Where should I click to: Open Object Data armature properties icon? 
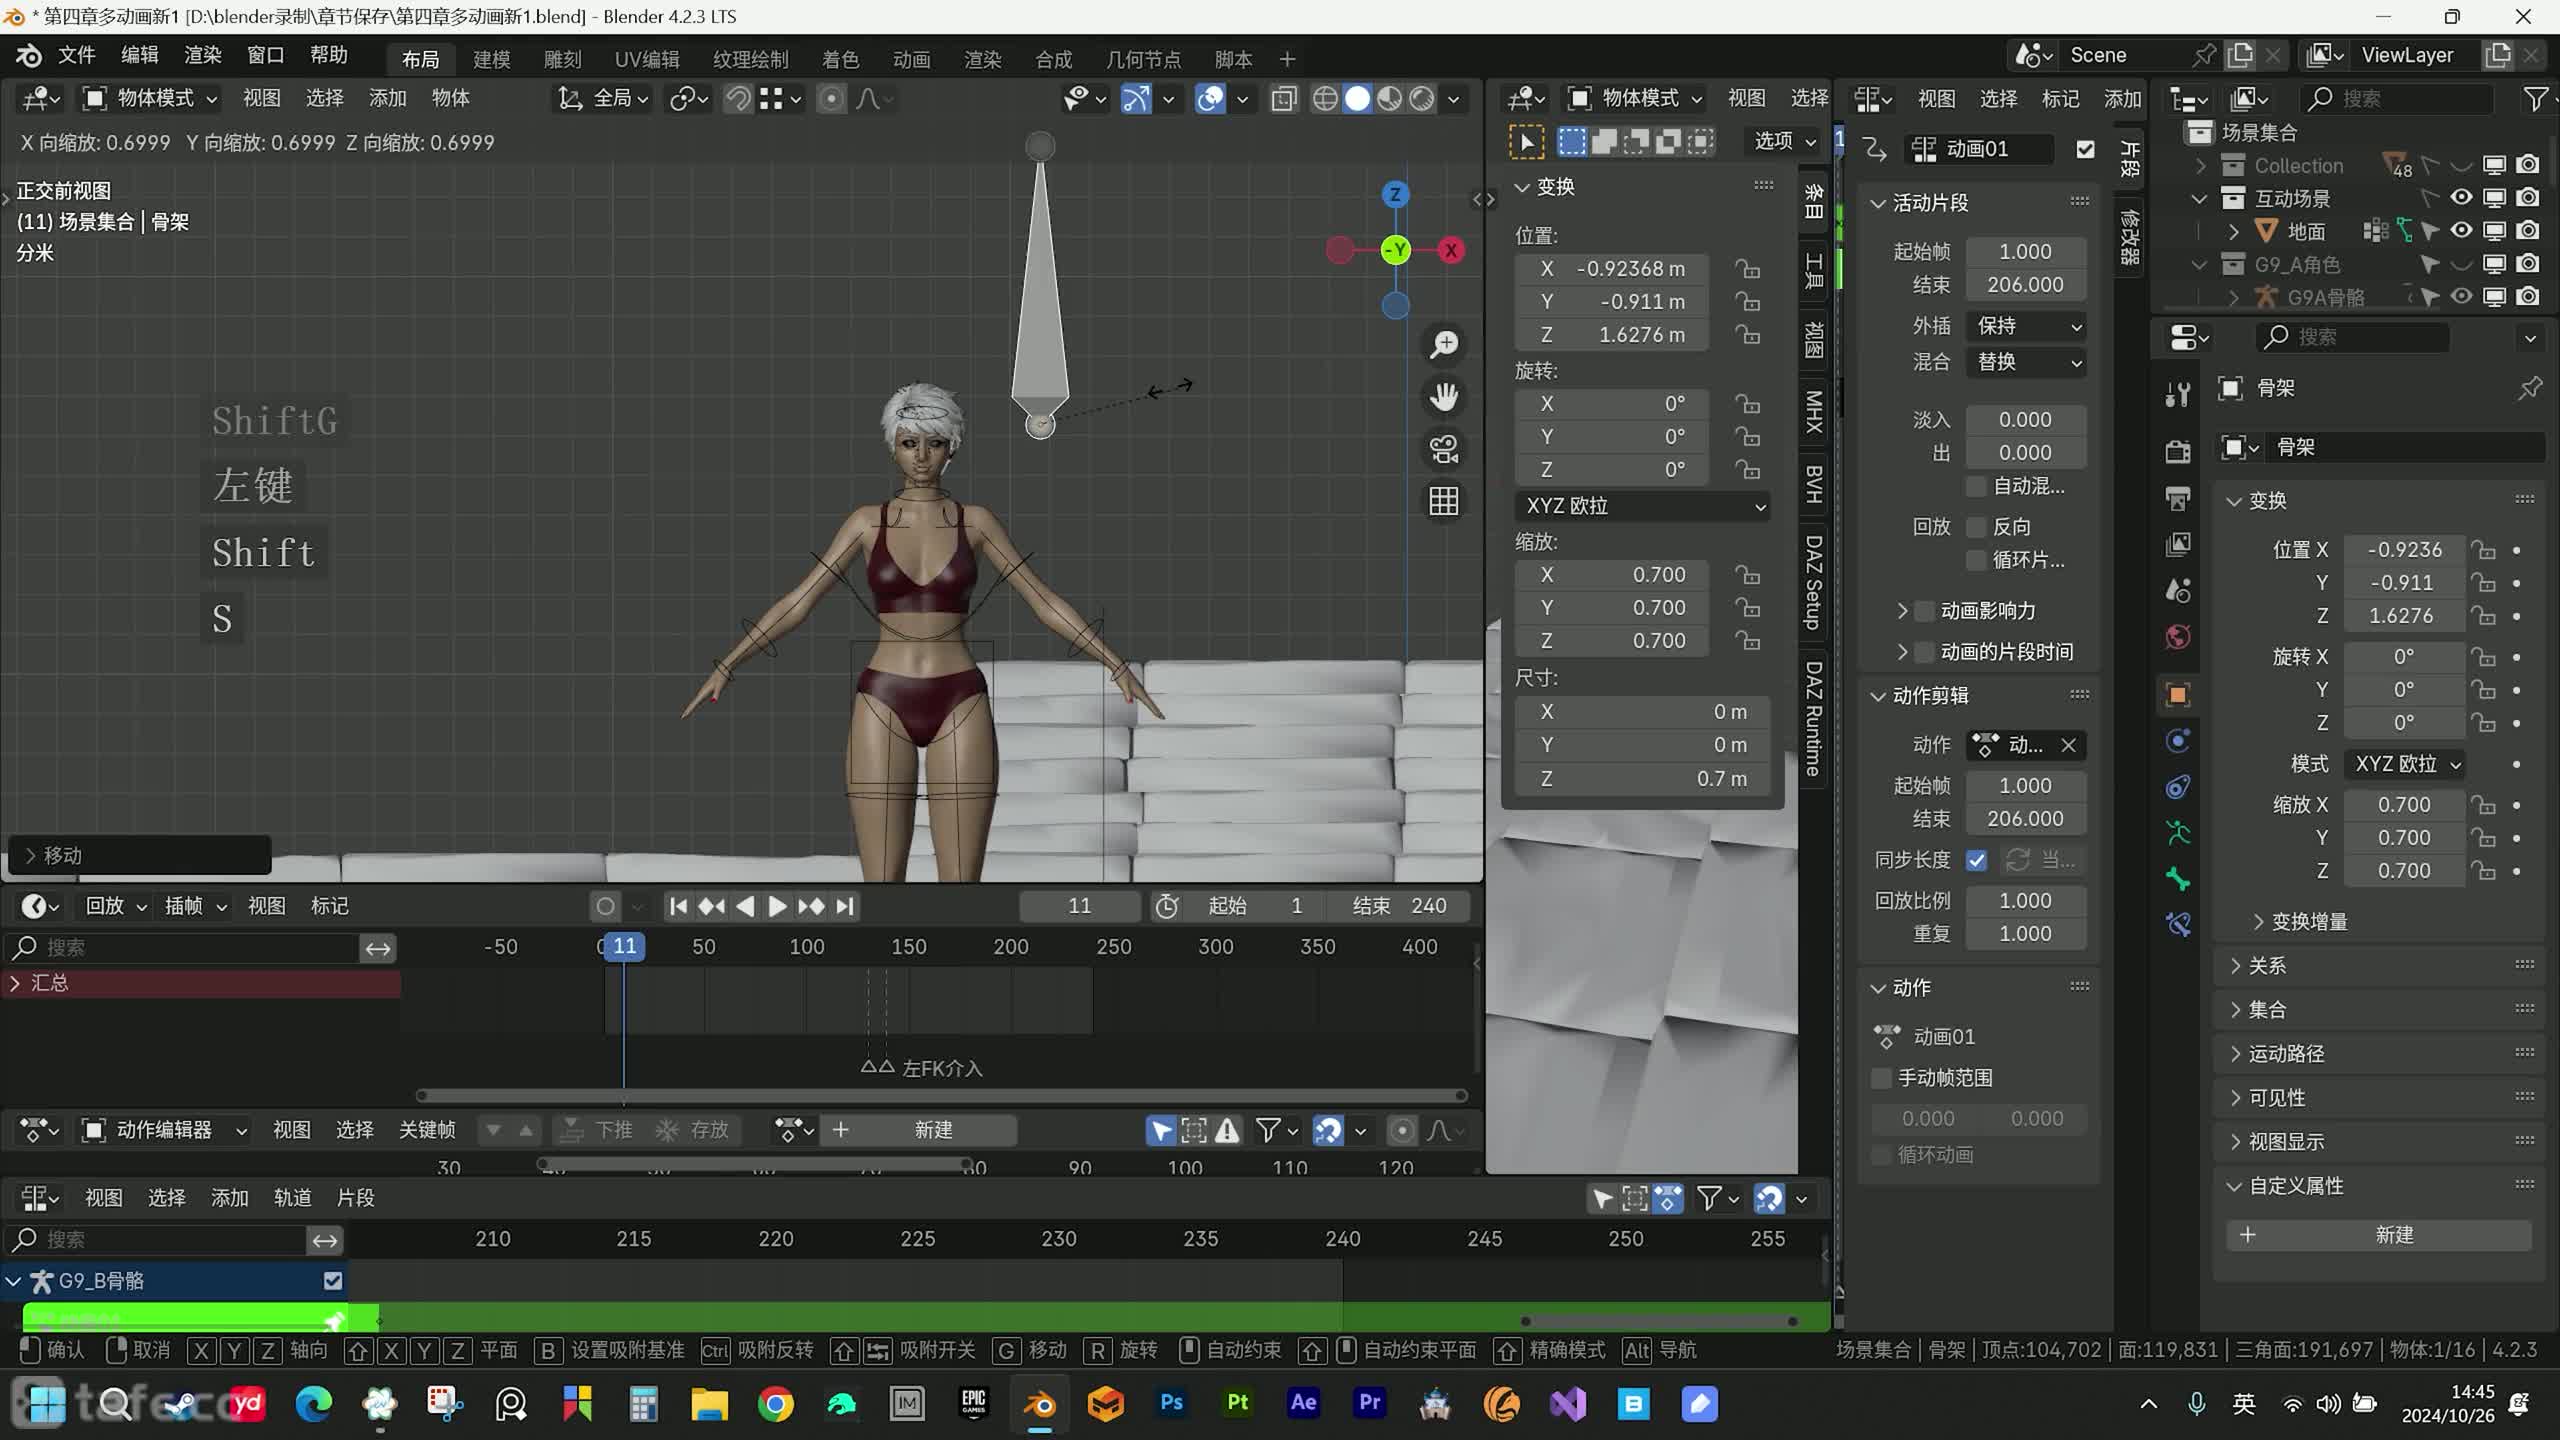2178,832
